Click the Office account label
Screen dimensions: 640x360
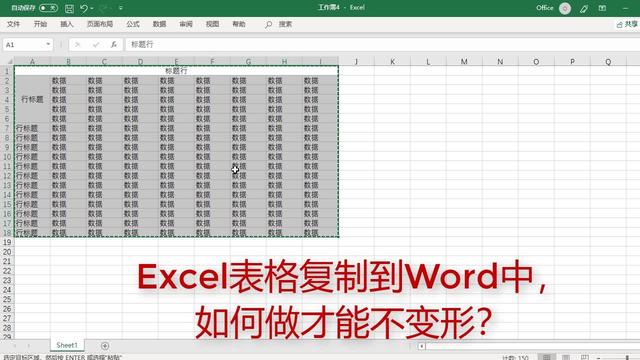(x=544, y=8)
